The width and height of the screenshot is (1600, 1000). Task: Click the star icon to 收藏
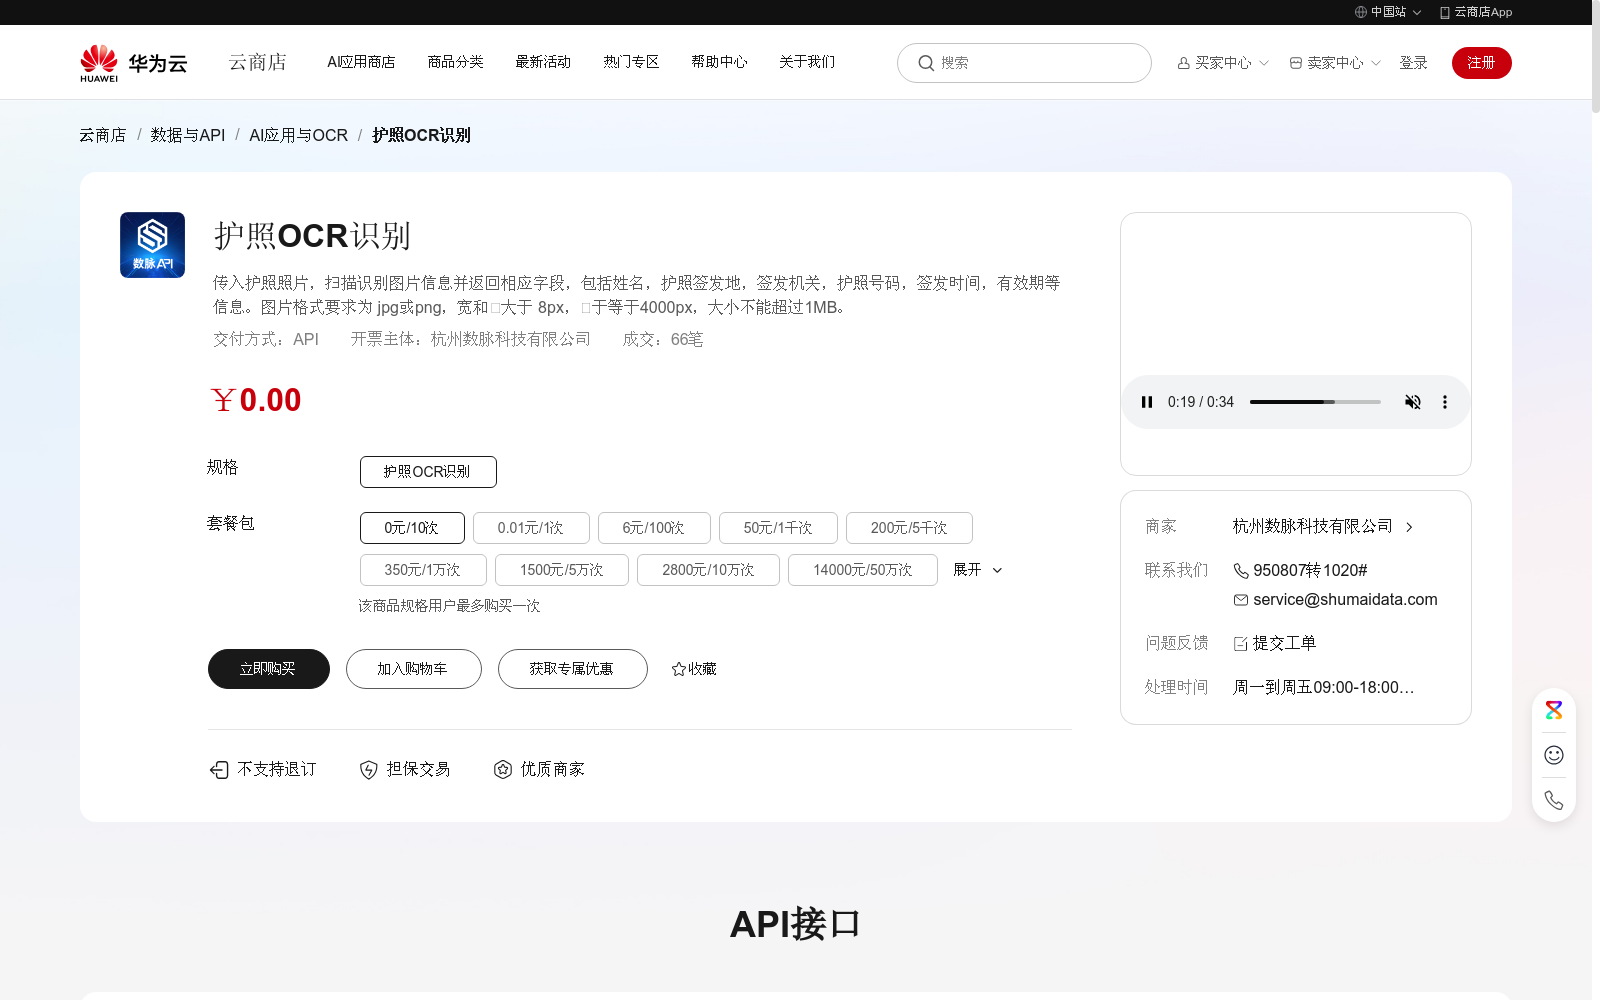(679, 669)
